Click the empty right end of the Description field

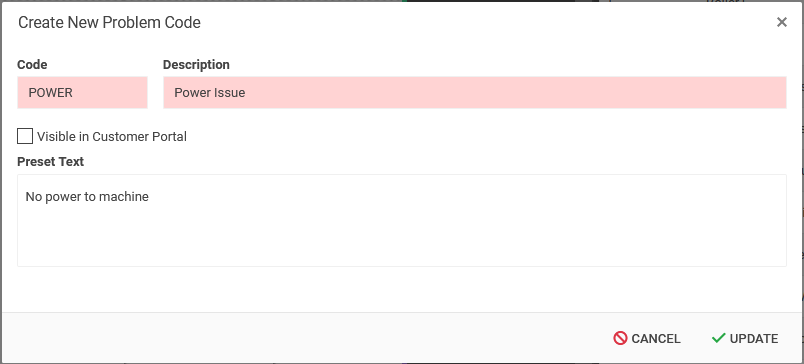click(667, 93)
